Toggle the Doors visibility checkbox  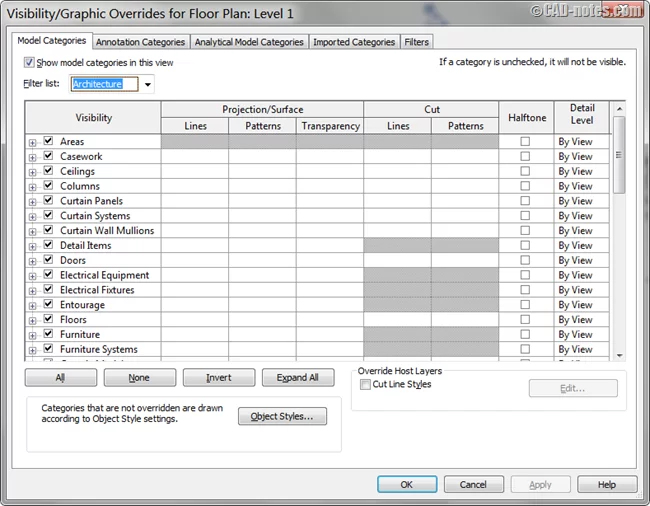coord(47,261)
